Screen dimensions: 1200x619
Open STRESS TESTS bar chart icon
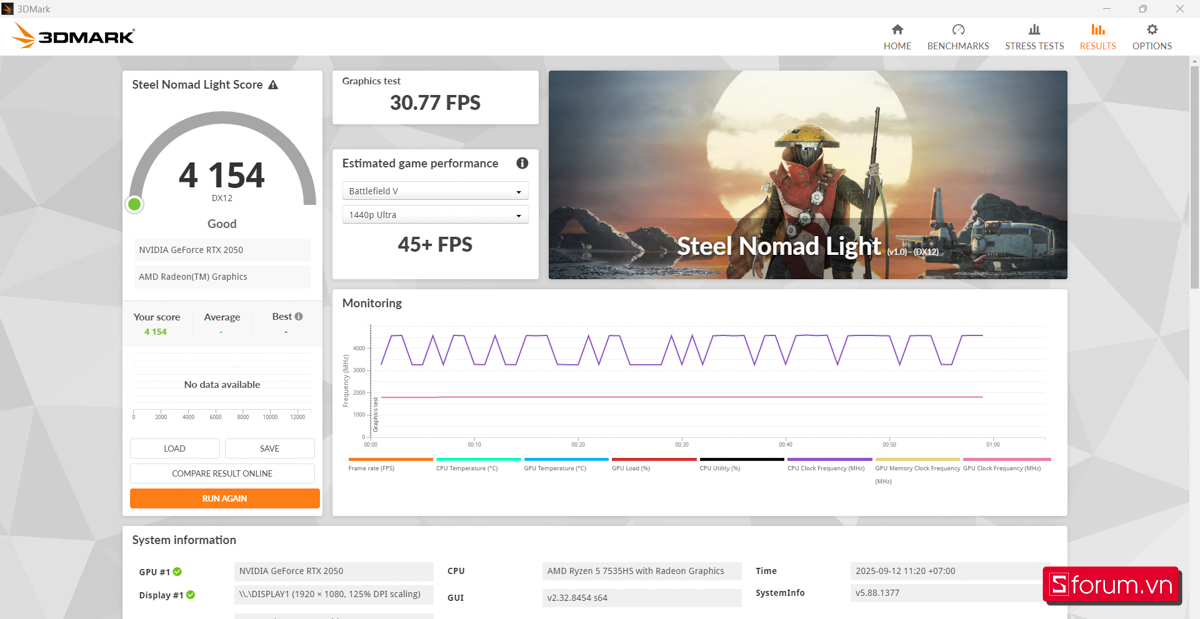[1034, 30]
